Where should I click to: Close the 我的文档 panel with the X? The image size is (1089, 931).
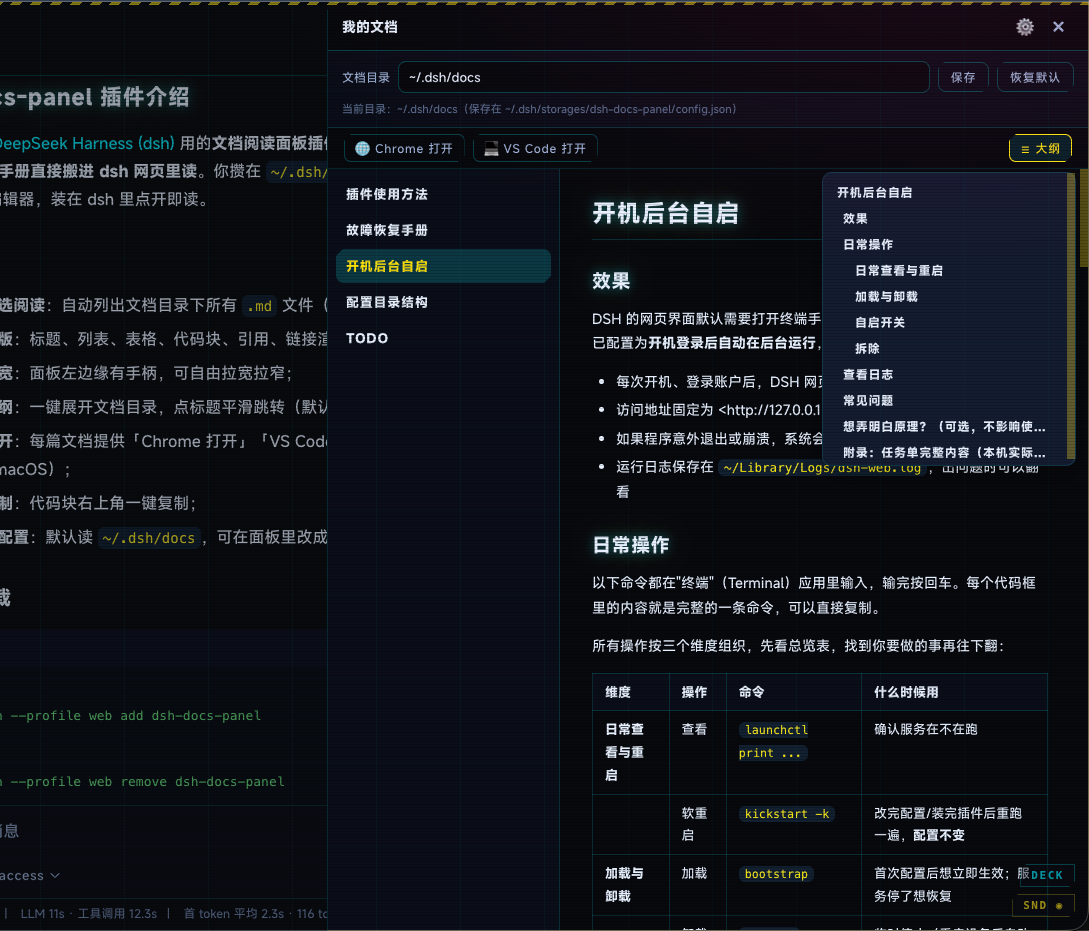[1058, 27]
